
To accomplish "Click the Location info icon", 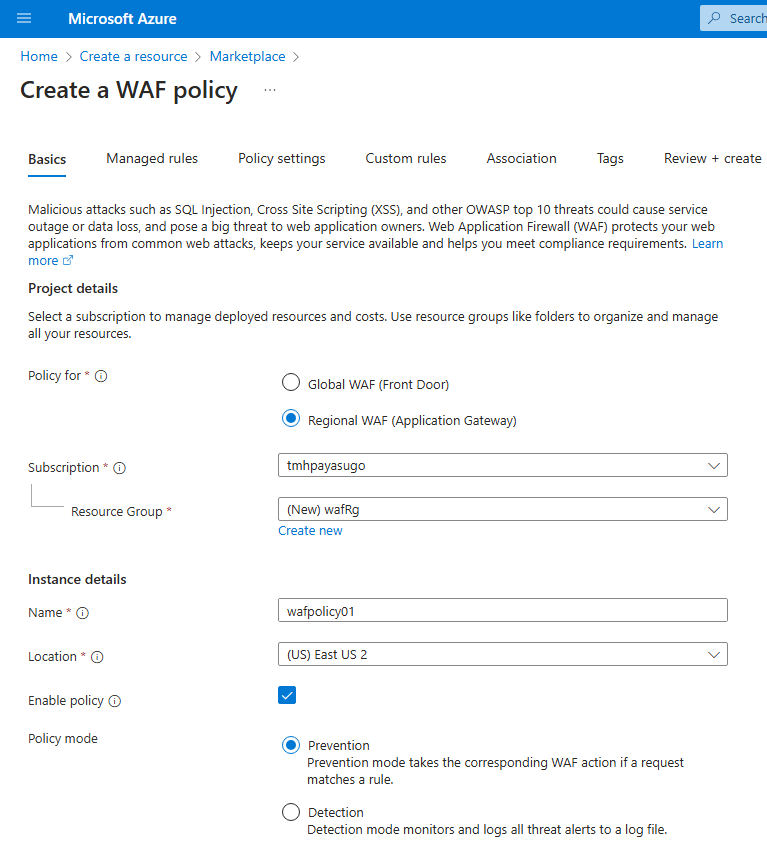I will coord(97,657).
